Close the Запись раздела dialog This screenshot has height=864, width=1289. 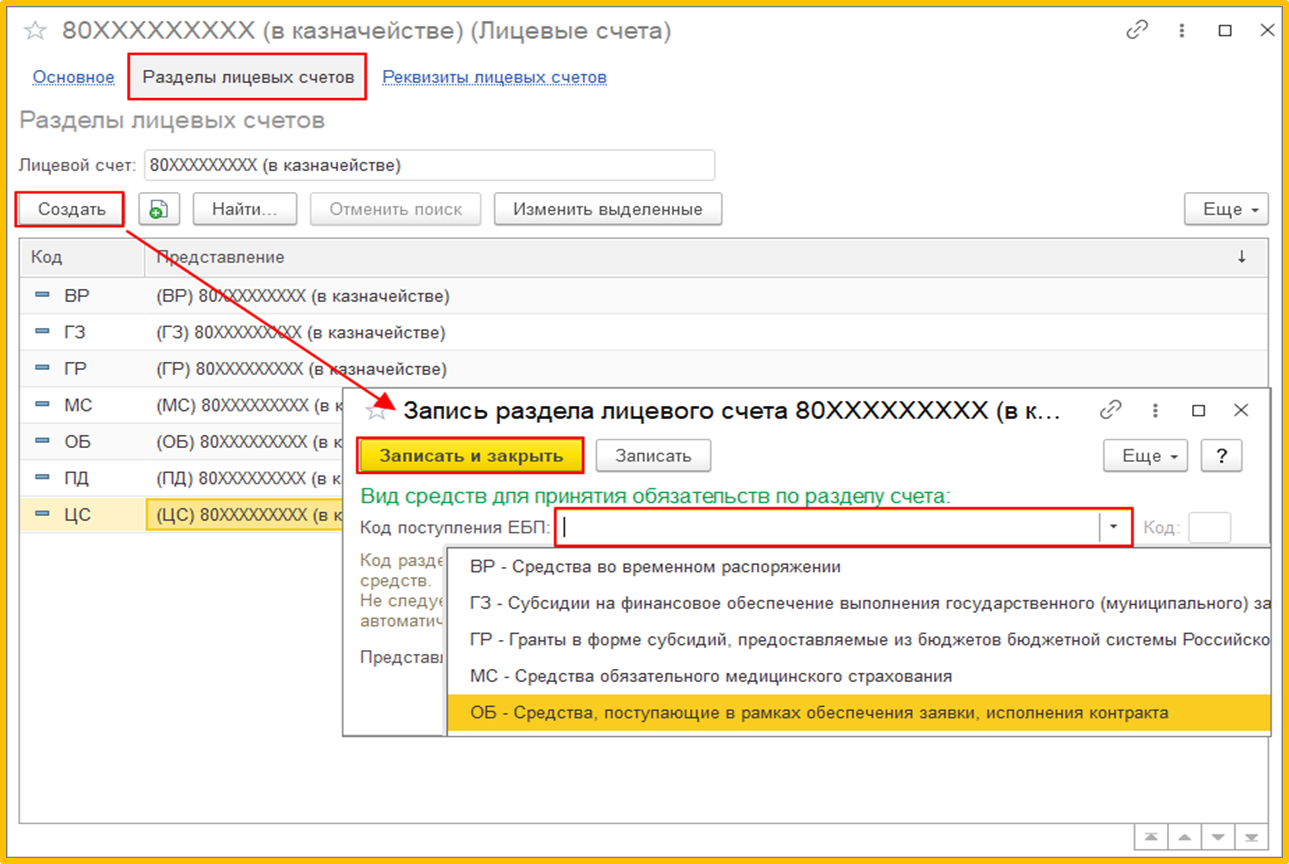pyautogui.click(x=1241, y=410)
